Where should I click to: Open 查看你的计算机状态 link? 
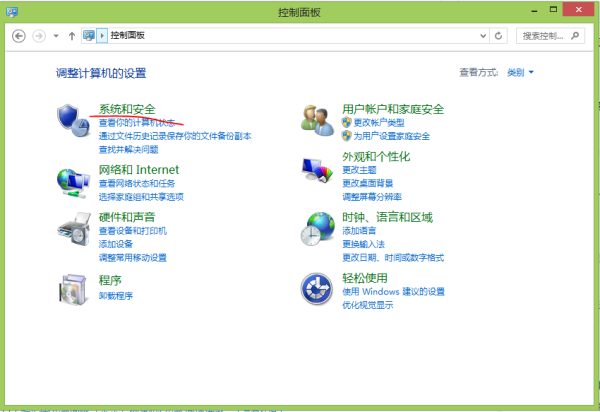(x=137, y=123)
